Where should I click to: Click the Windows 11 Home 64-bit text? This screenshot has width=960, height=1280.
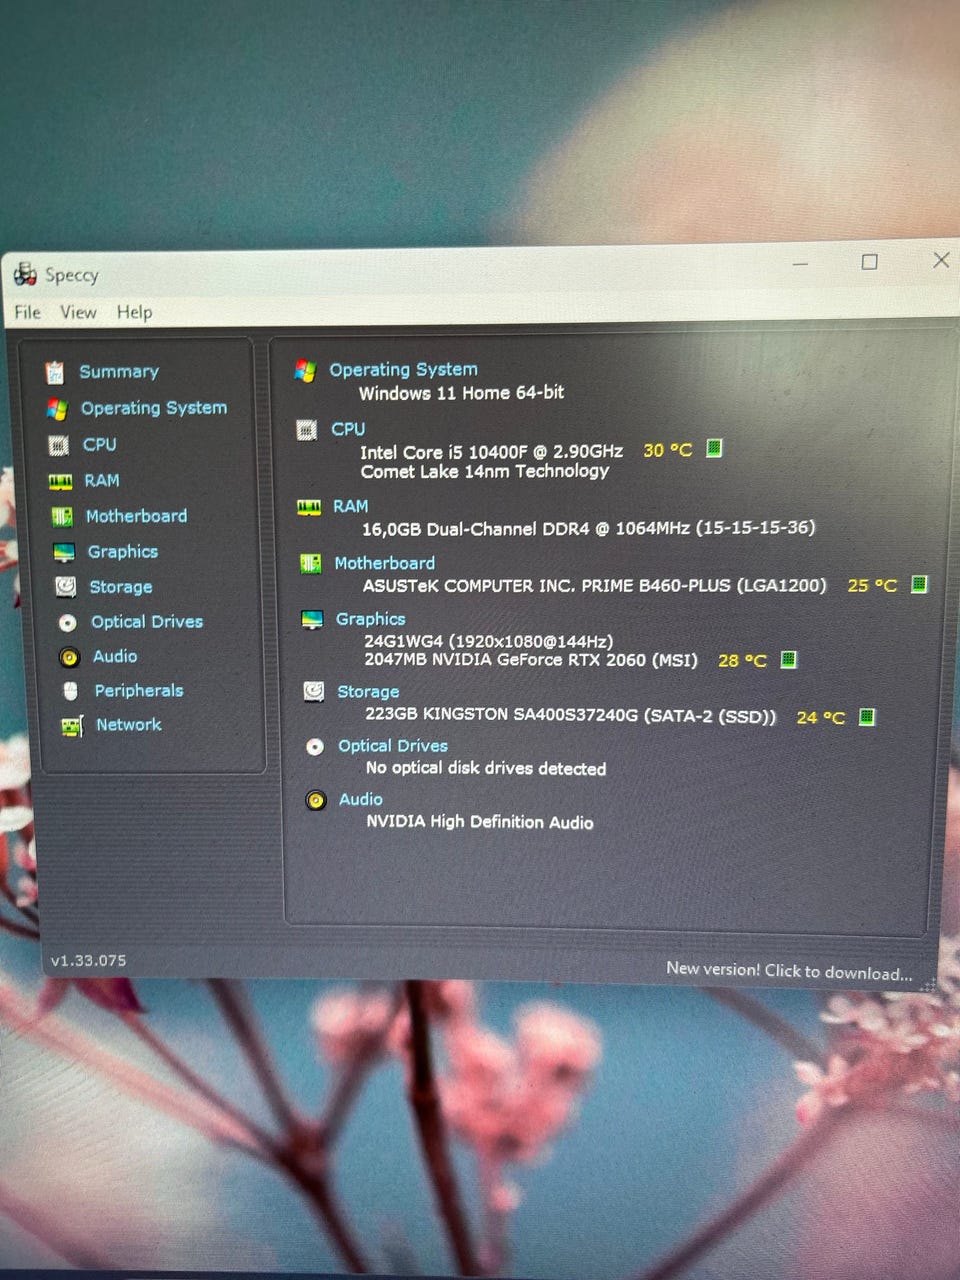tap(462, 393)
